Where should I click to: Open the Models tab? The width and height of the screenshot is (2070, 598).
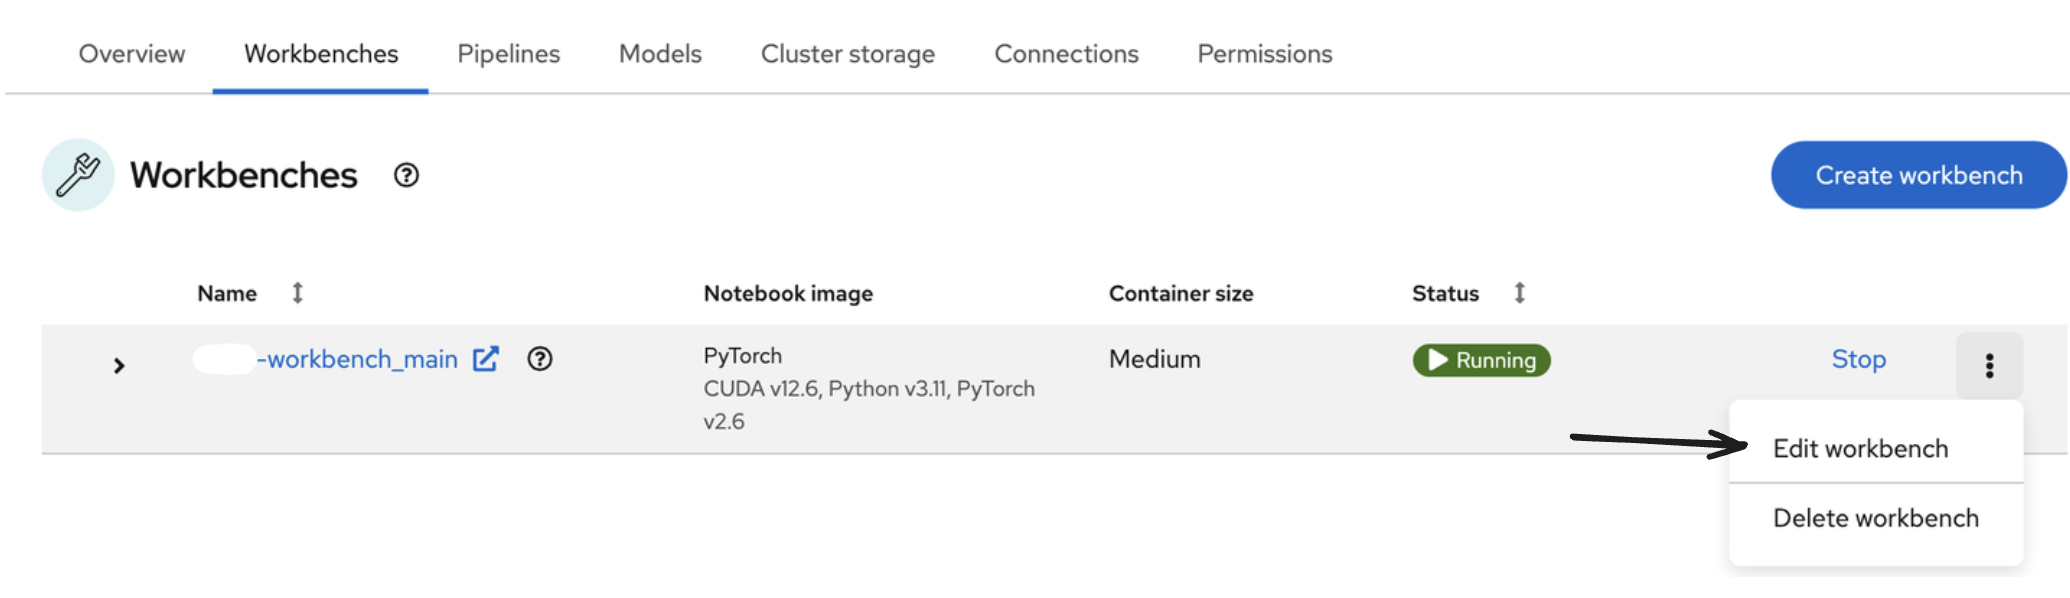(660, 54)
